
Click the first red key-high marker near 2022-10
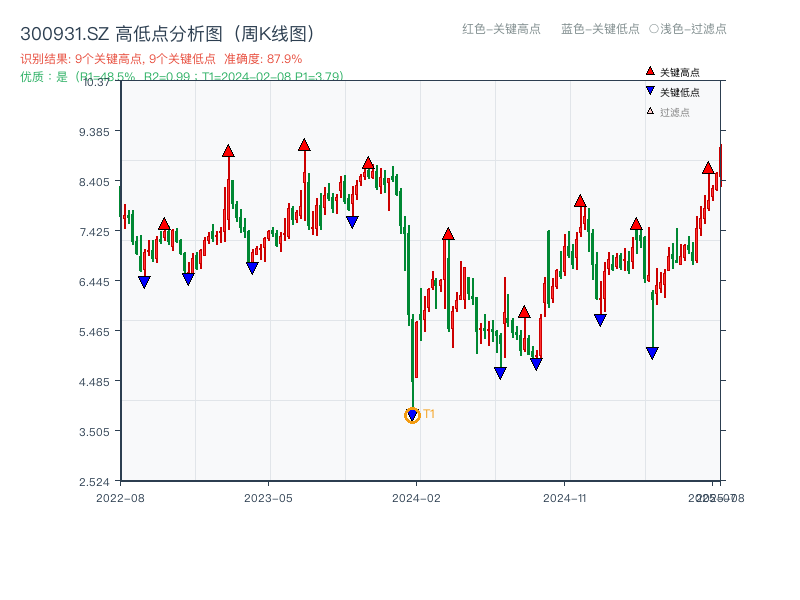(x=164, y=224)
